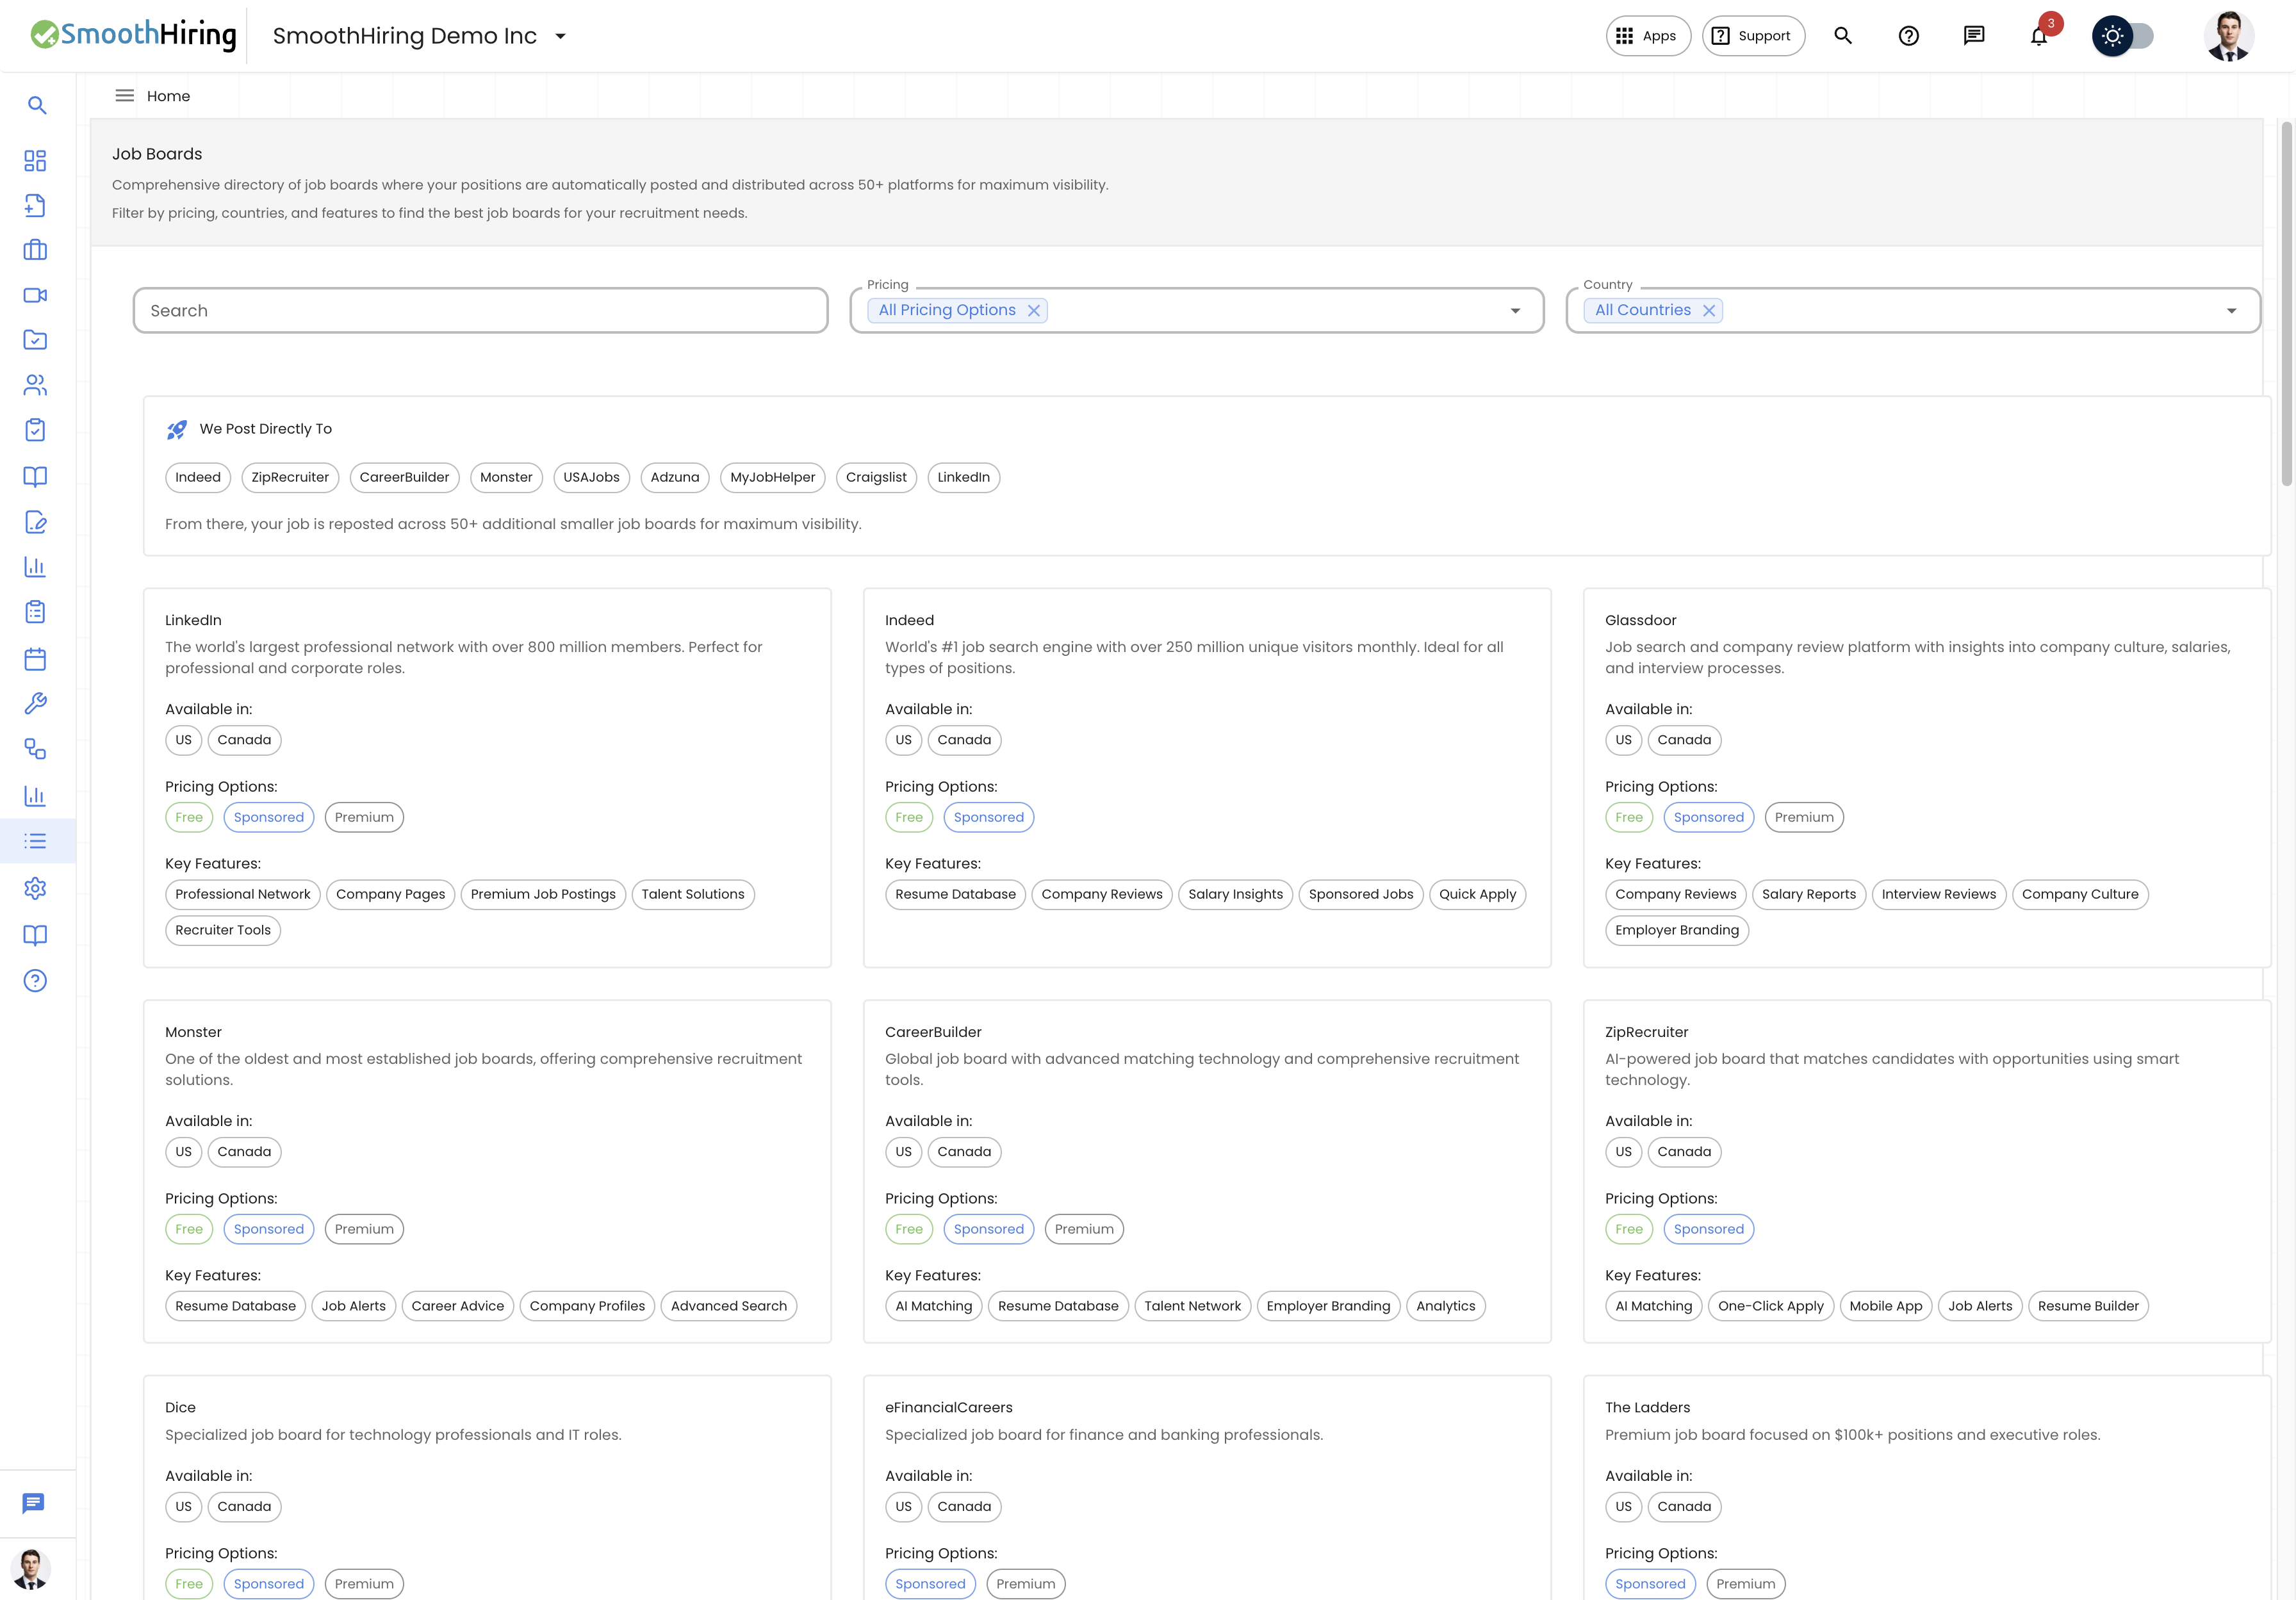This screenshot has height=1600, width=2296.
Task: Click the Recruiter Tools feature chip
Action: [223, 931]
